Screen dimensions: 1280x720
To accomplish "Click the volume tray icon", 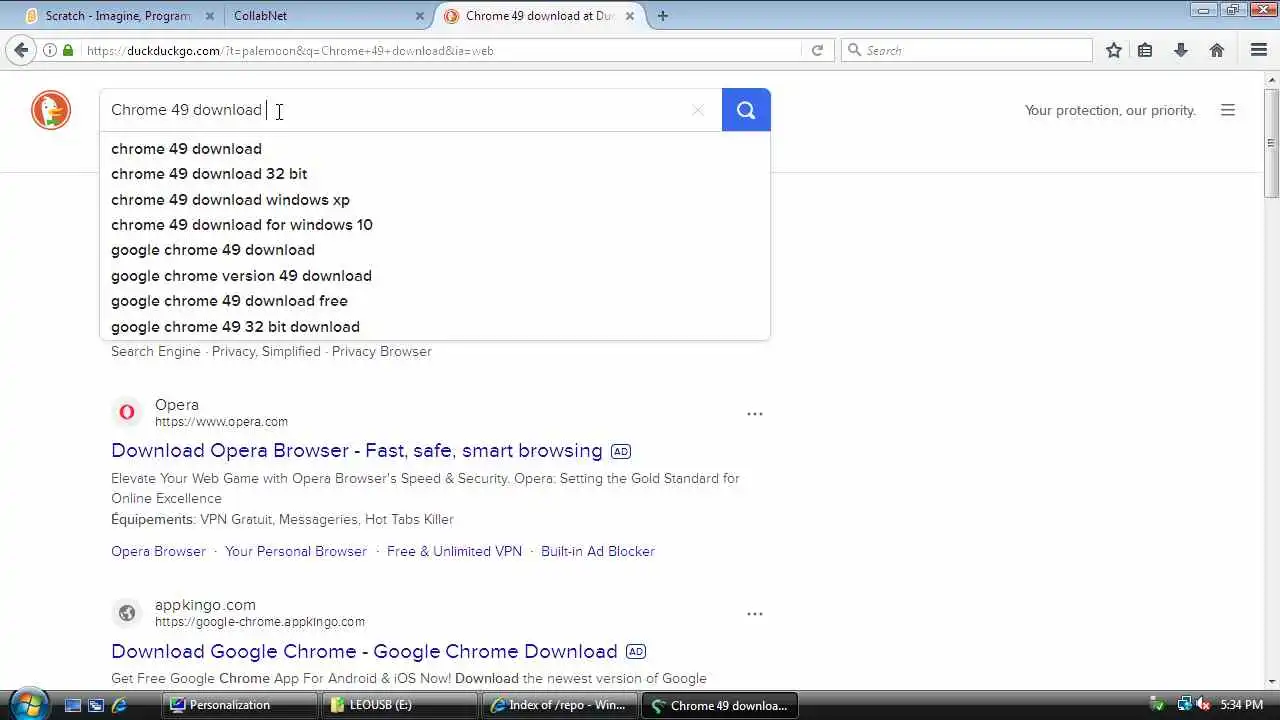I will pyautogui.click(x=1204, y=705).
